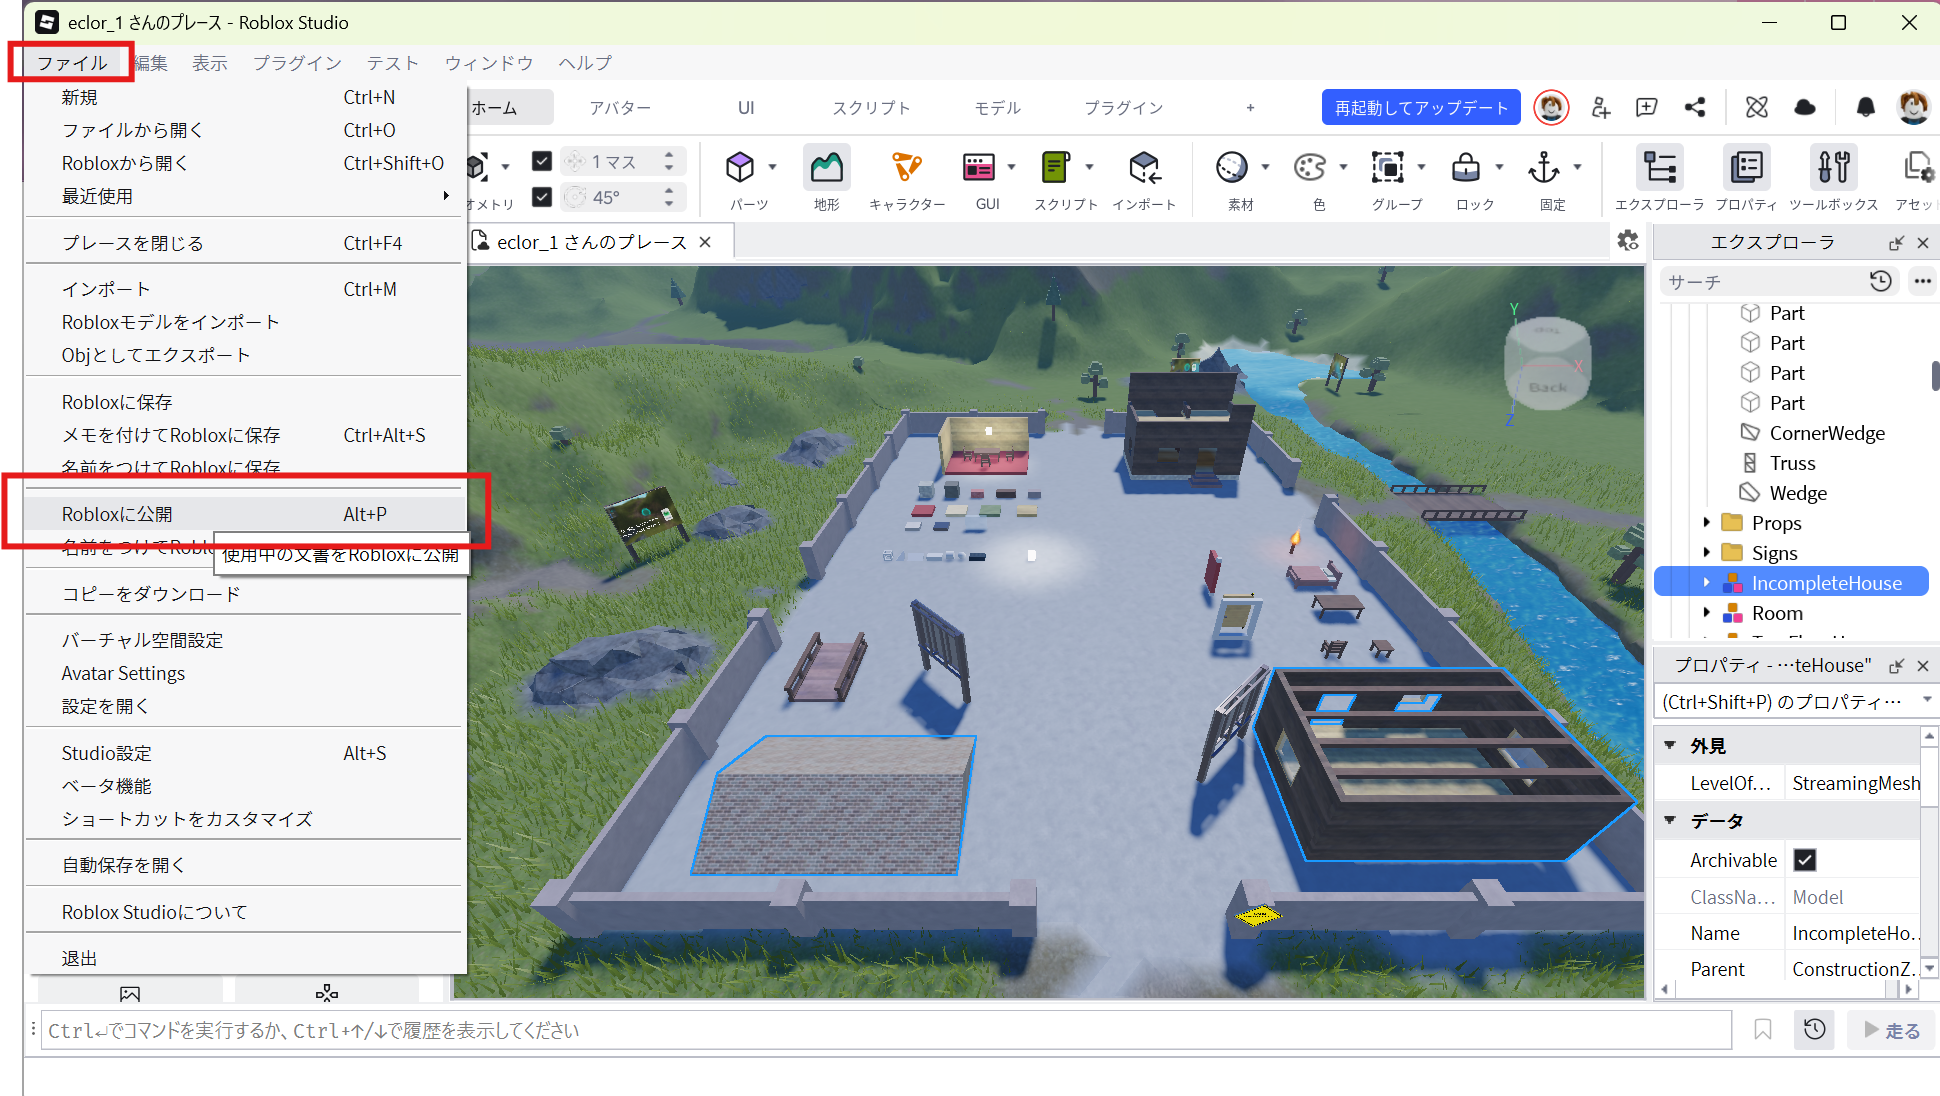Switch to the モデル ribbon tab
The width and height of the screenshot is (1940, 1096).
point(998,108)
